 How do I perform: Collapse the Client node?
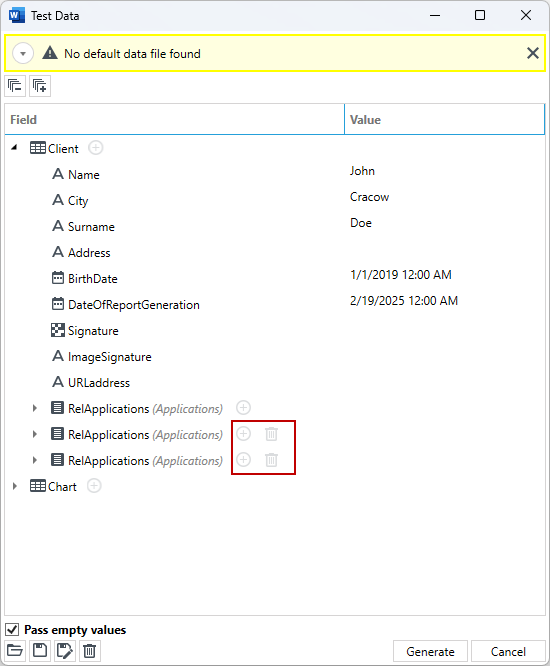(14, 148)
